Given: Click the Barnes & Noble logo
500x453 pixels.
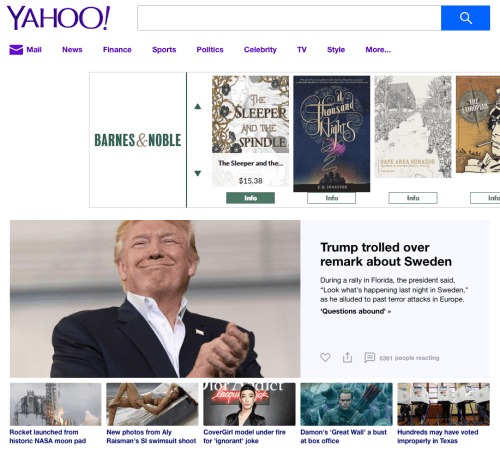Looking at the screenshot, I should tap(138, 140).
